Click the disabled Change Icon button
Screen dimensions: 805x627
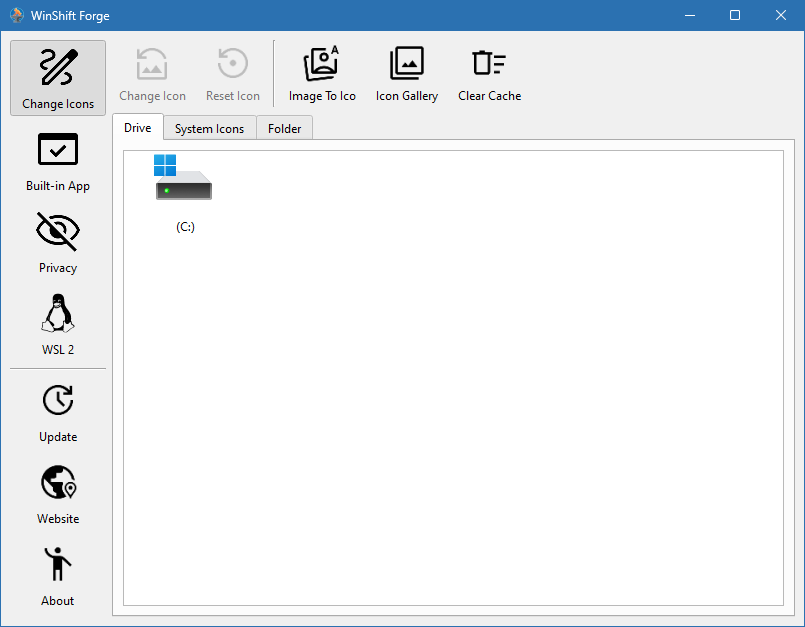[152, 72]
